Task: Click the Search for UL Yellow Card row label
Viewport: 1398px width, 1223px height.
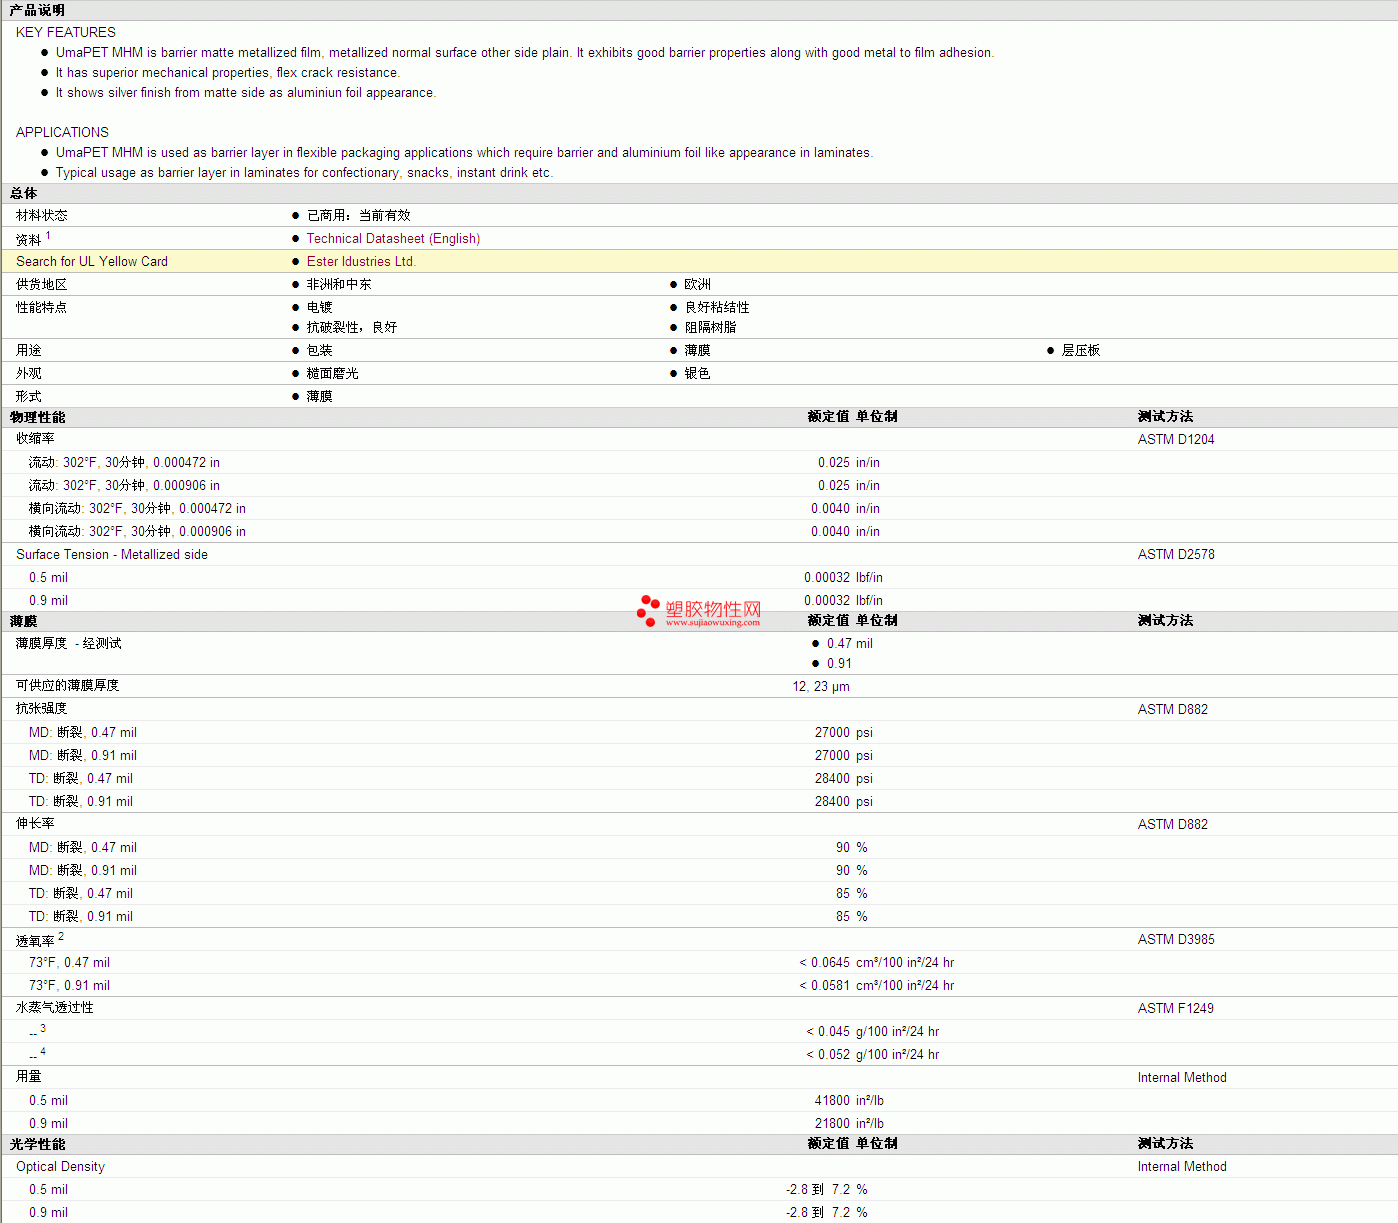Action: (x=92, y=262)
